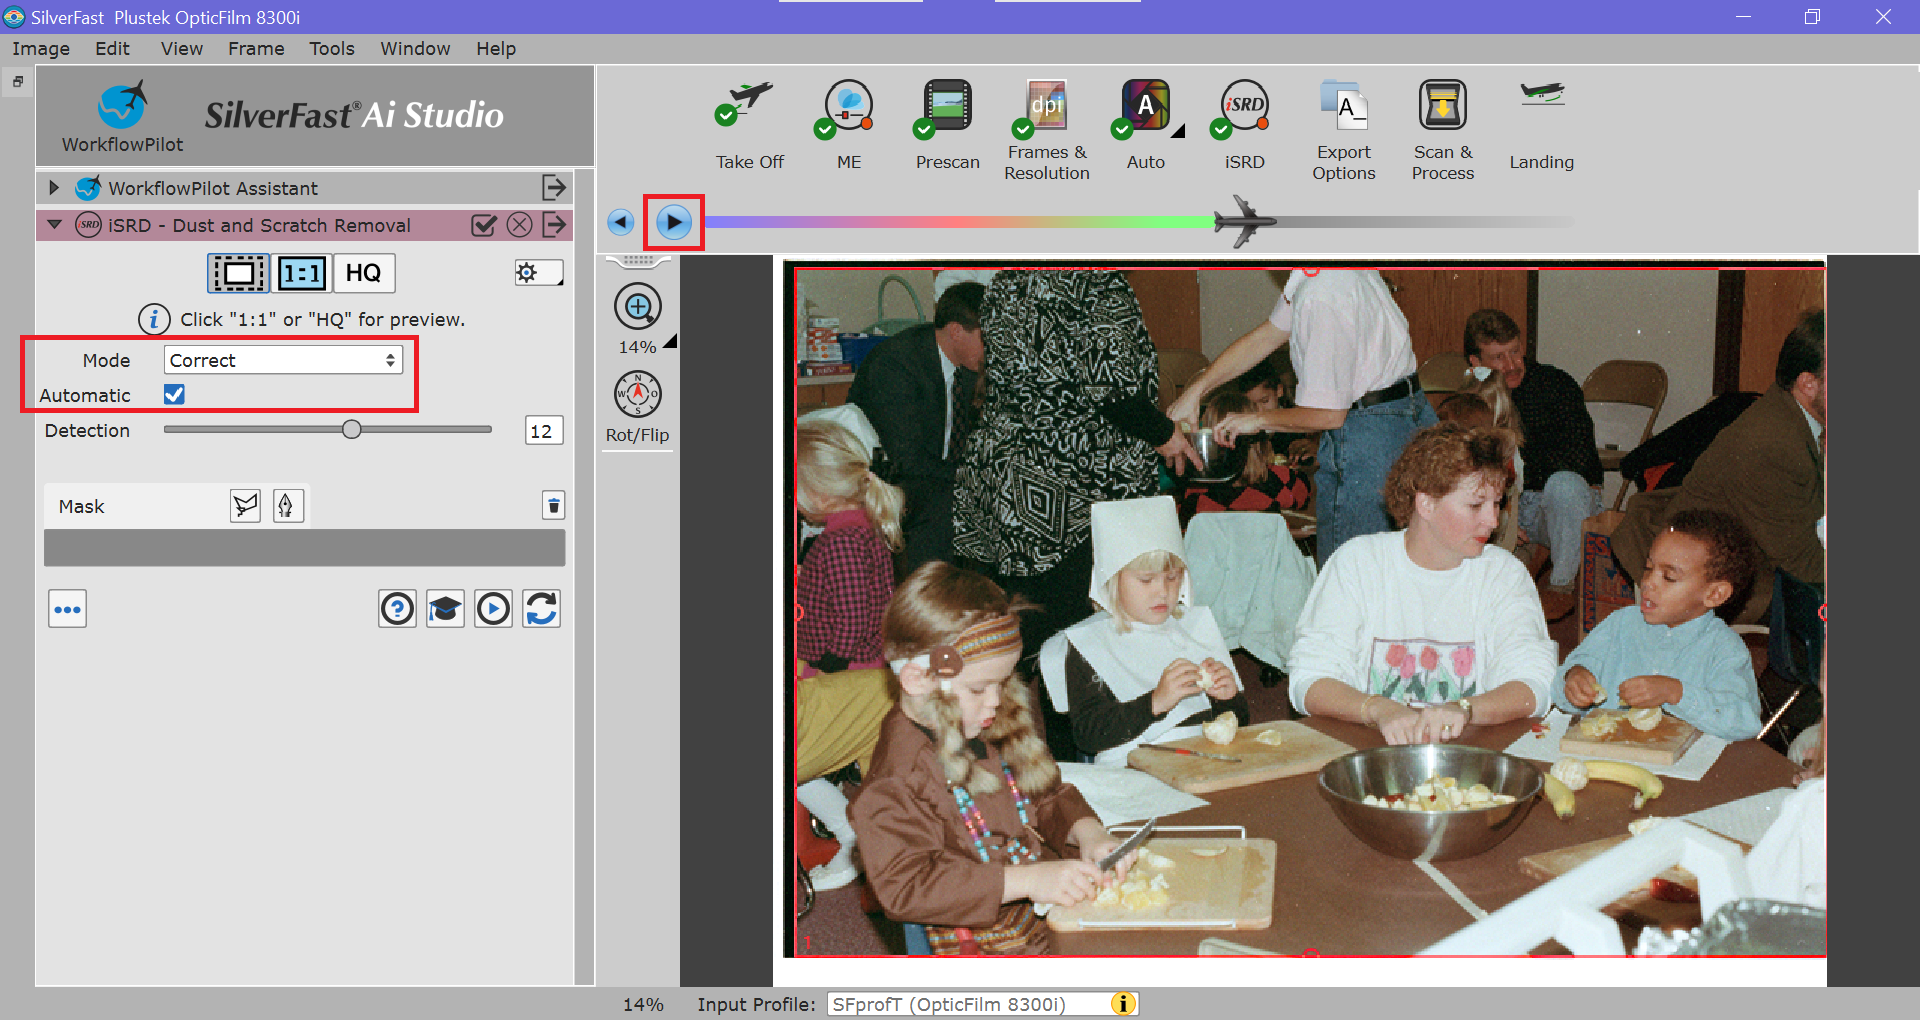Go to previous workflow step arrow
The height and width of the screenshot is (1020, 1920).
pyautogui.click(x=621, y=222)
